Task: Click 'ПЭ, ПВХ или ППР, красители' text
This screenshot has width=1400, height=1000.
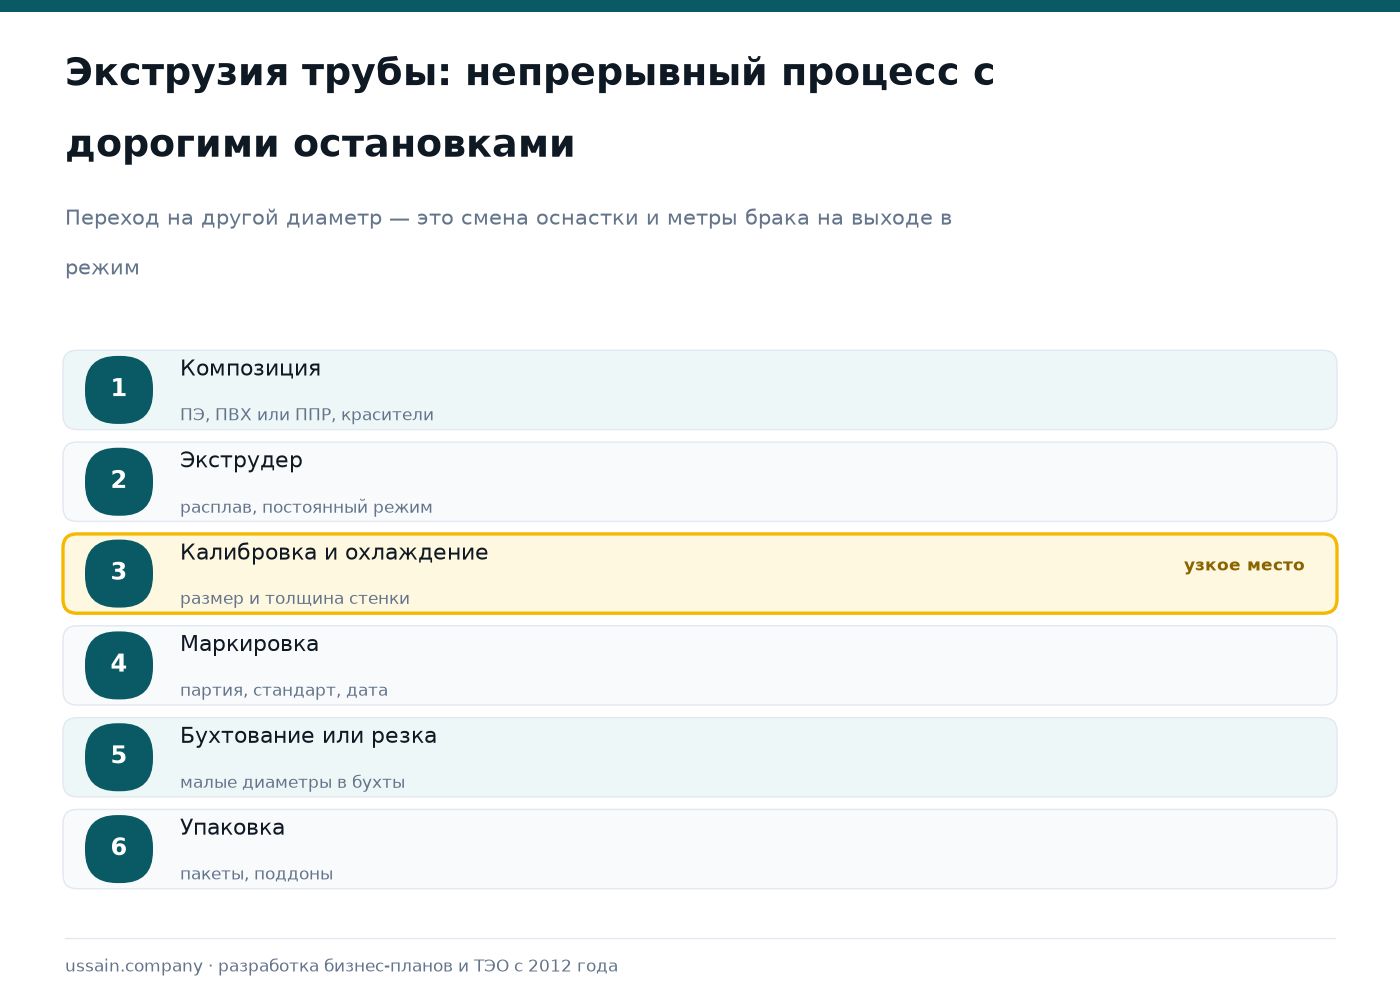Action: tap(307, 415)
